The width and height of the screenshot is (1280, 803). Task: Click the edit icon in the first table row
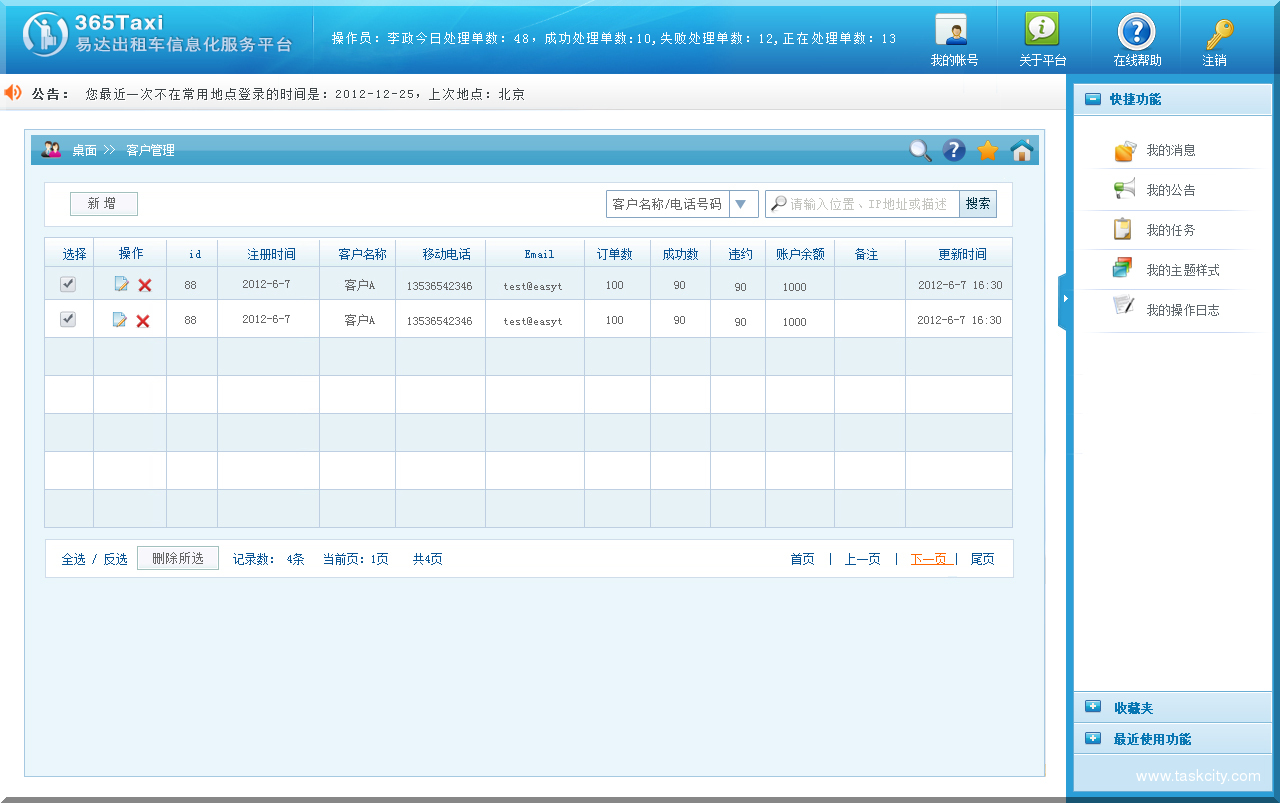[122, 285]
